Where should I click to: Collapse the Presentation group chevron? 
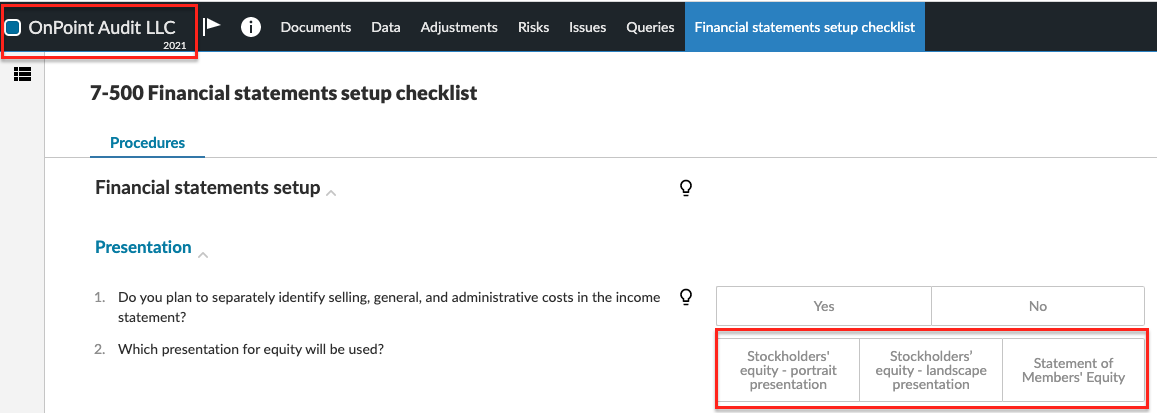pyautogui.click(x=203, y=254)
